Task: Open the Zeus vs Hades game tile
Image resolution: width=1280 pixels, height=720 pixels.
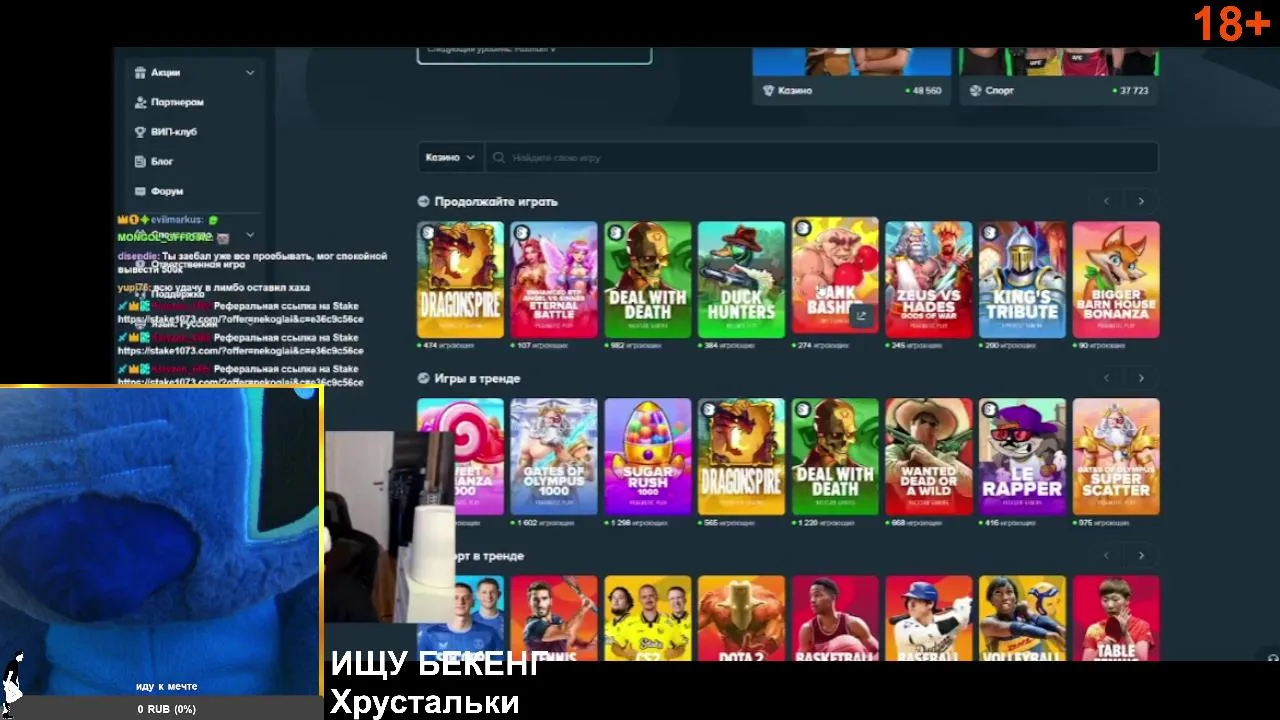Action: pyautogui.click(x=929, y=279)
